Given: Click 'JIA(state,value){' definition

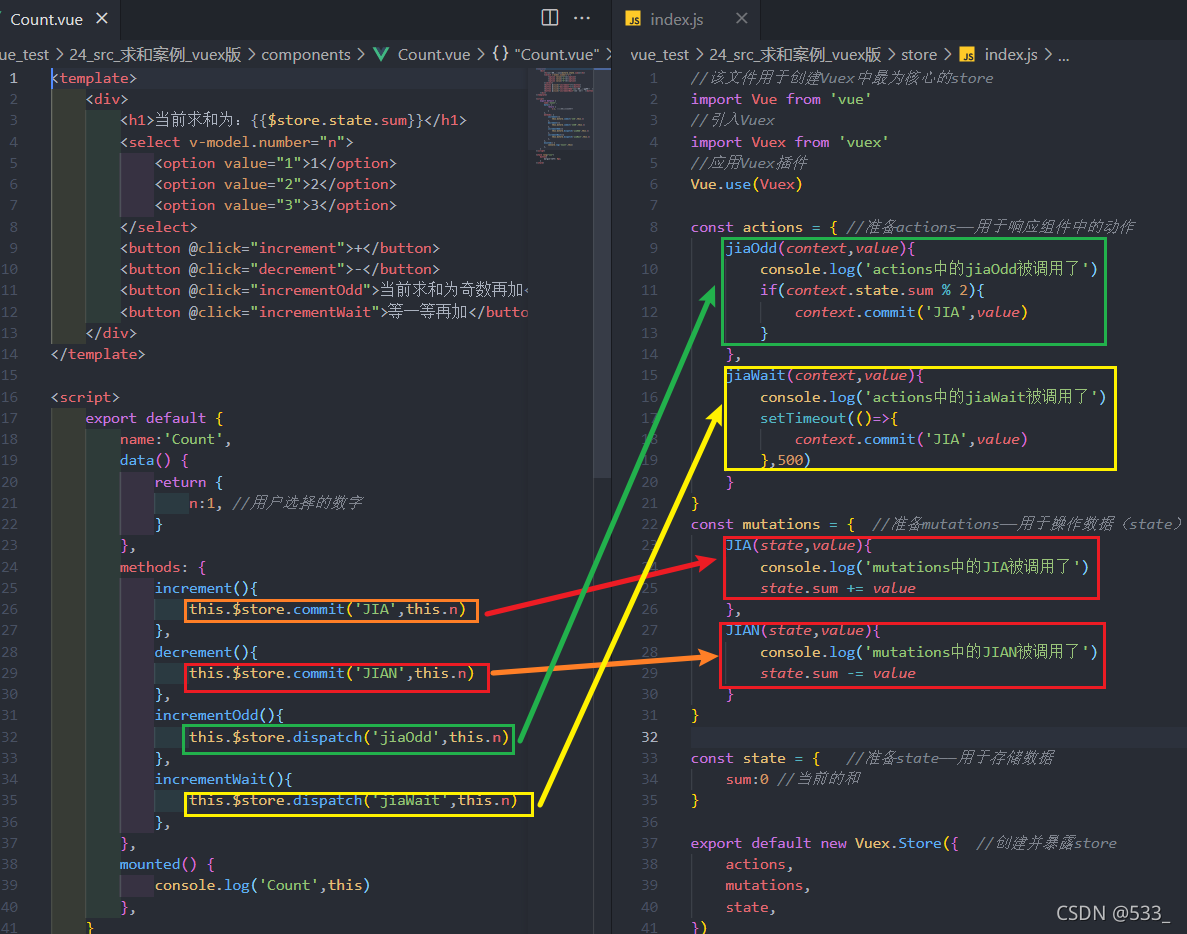Looking at the screenshot, I should point(799,546).
